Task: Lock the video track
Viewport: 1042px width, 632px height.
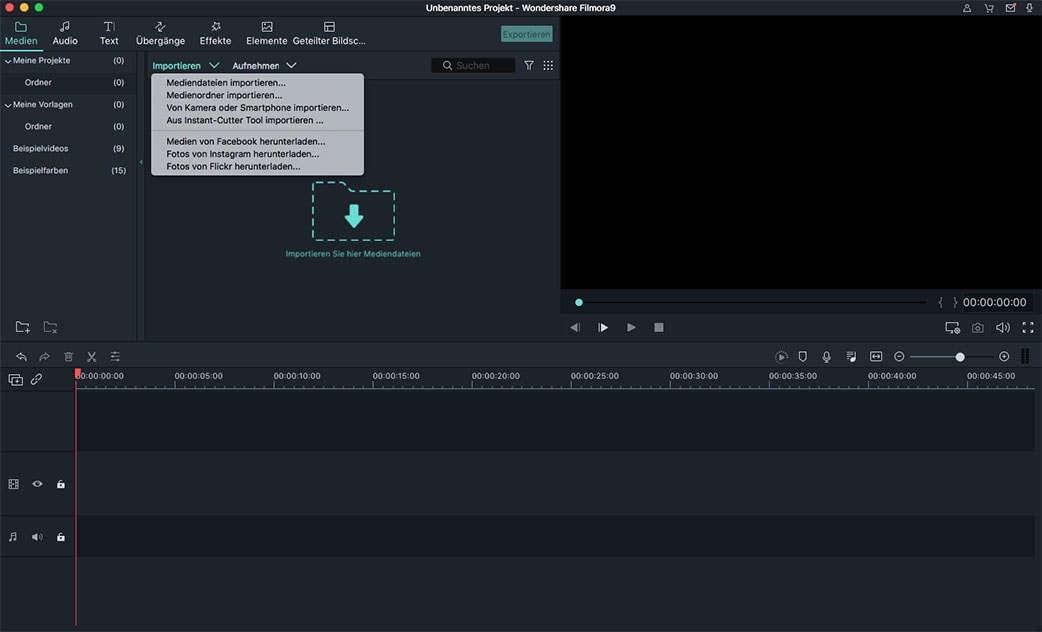Action: [60, 484]
